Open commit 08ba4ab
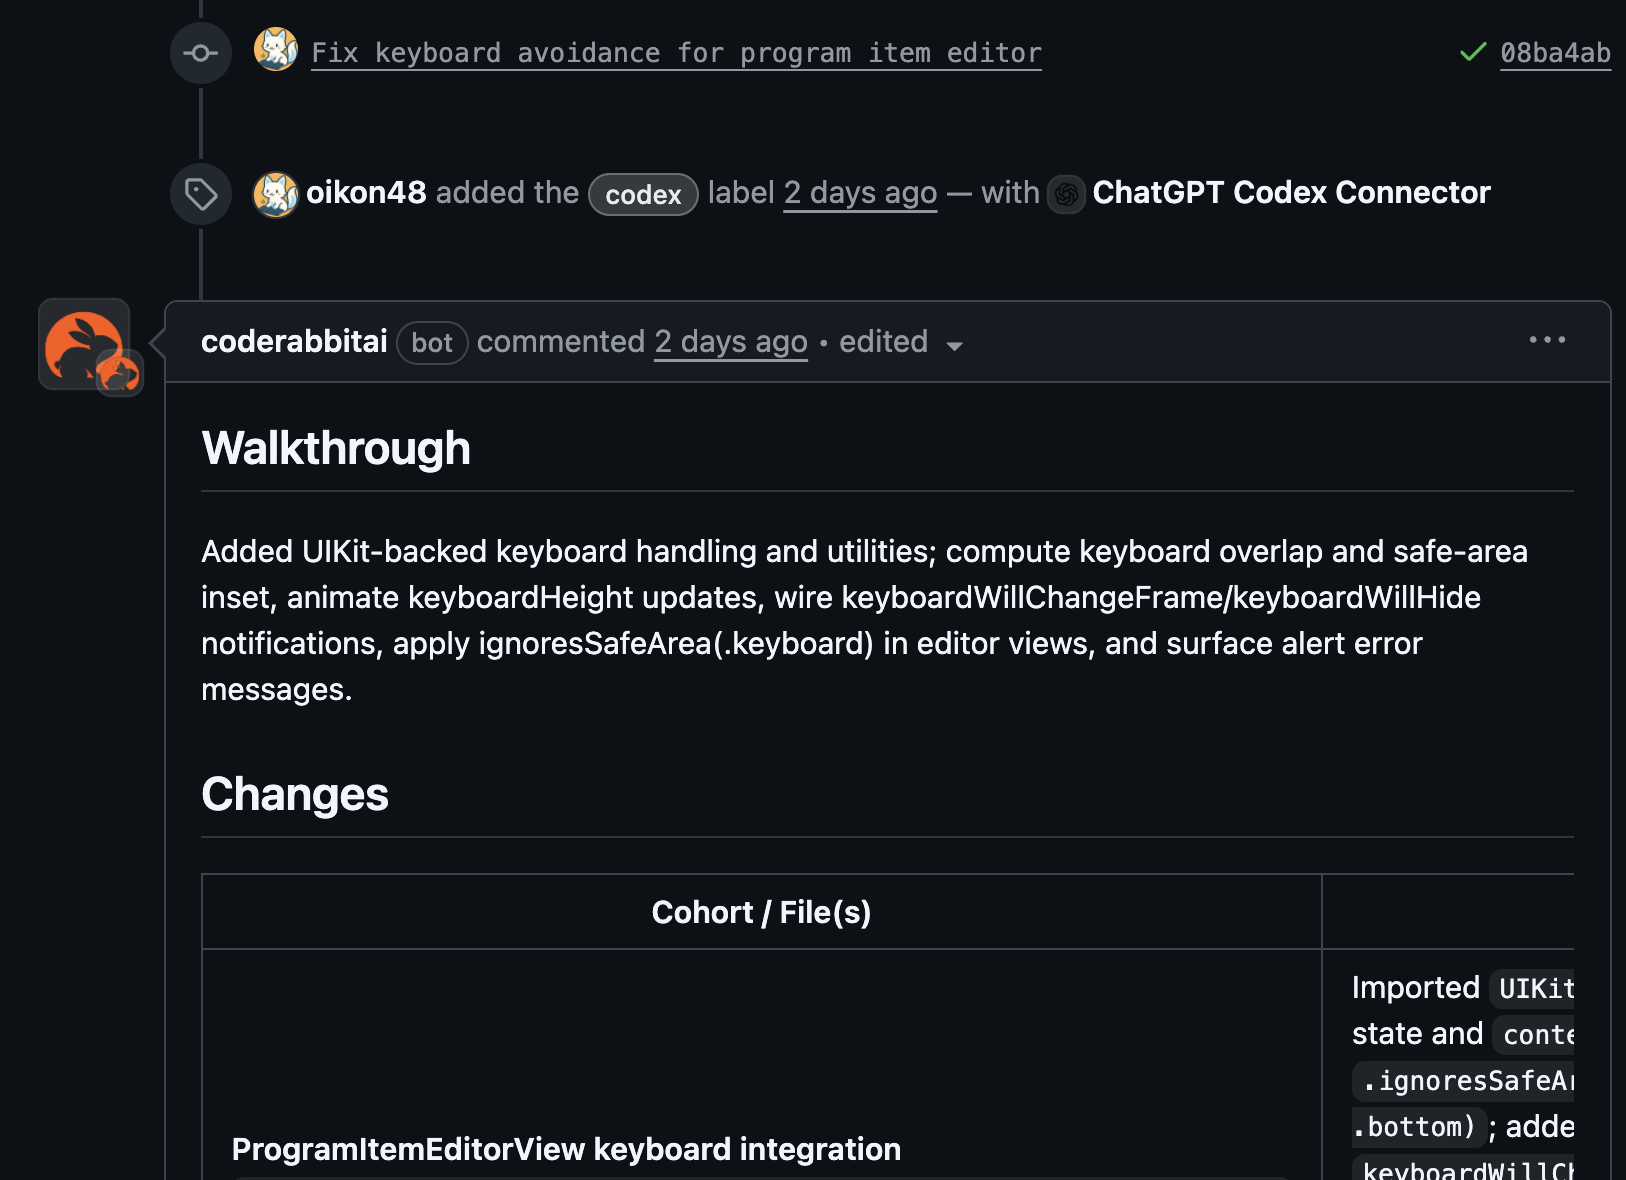Image resolution: width=1626 pixels, height=1180 pixels. [x=1554, y=53]
